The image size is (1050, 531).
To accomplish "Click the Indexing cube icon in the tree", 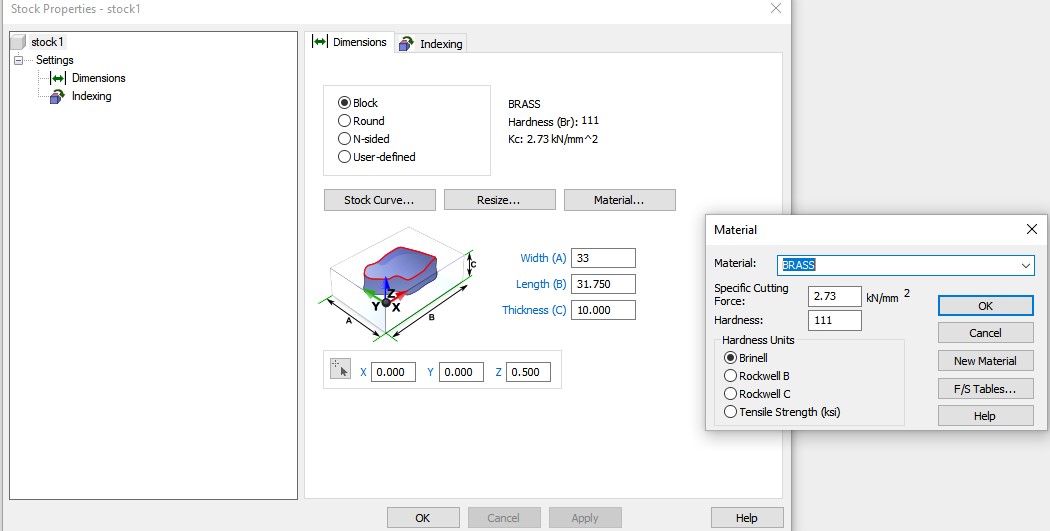I will [58, 96].
